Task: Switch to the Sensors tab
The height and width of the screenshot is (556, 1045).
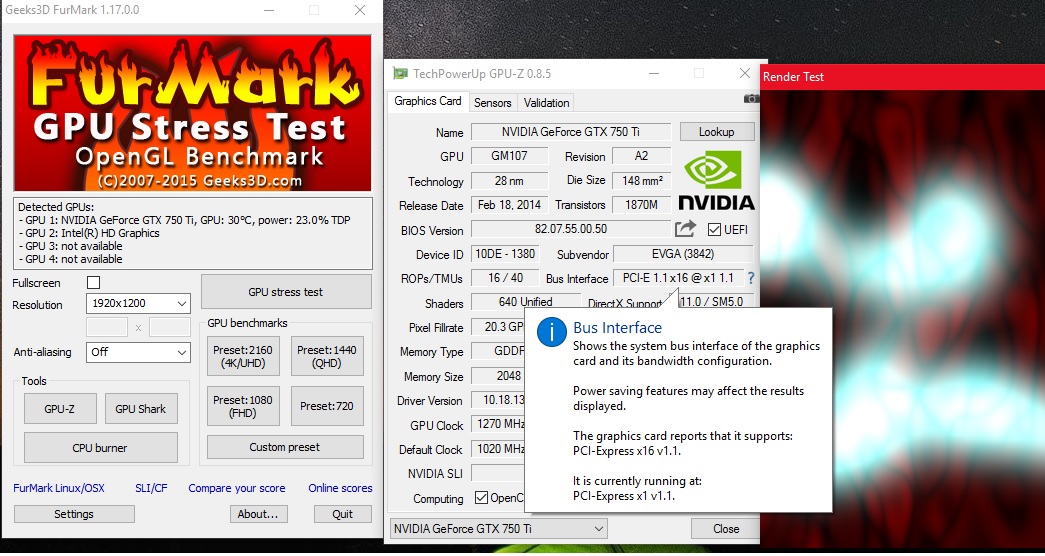Action: coord(493,103)
